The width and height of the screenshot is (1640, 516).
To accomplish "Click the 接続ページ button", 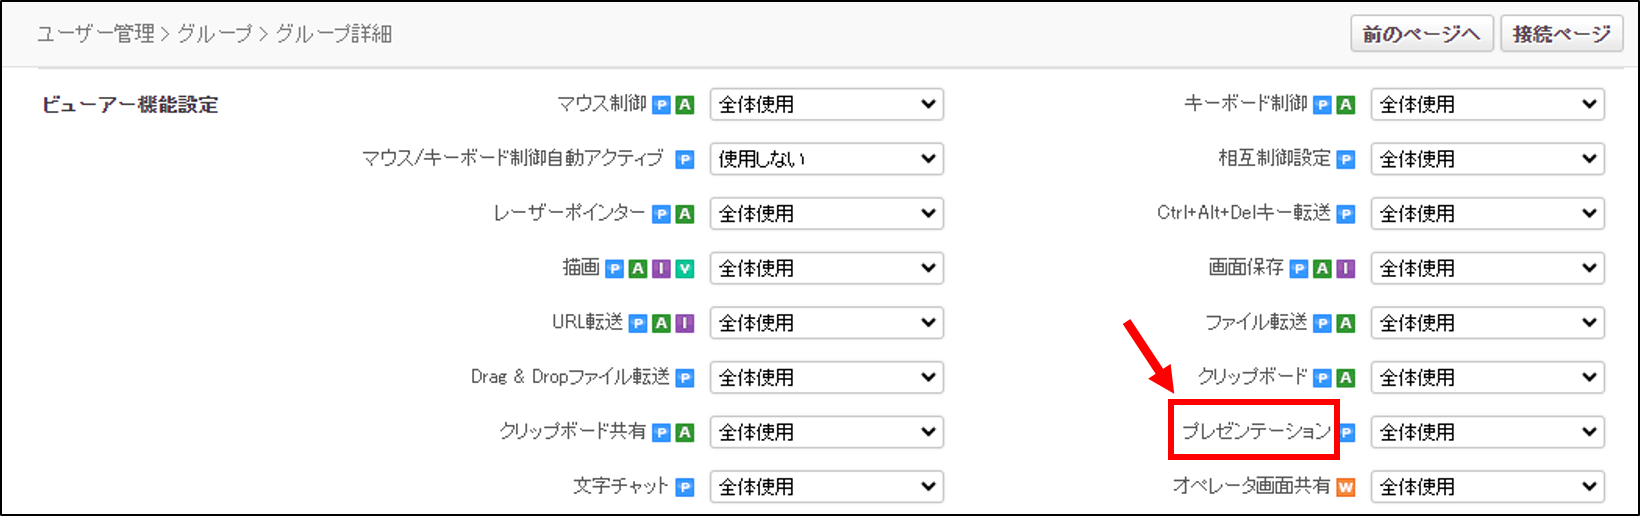I will [x=1562, y=34].
